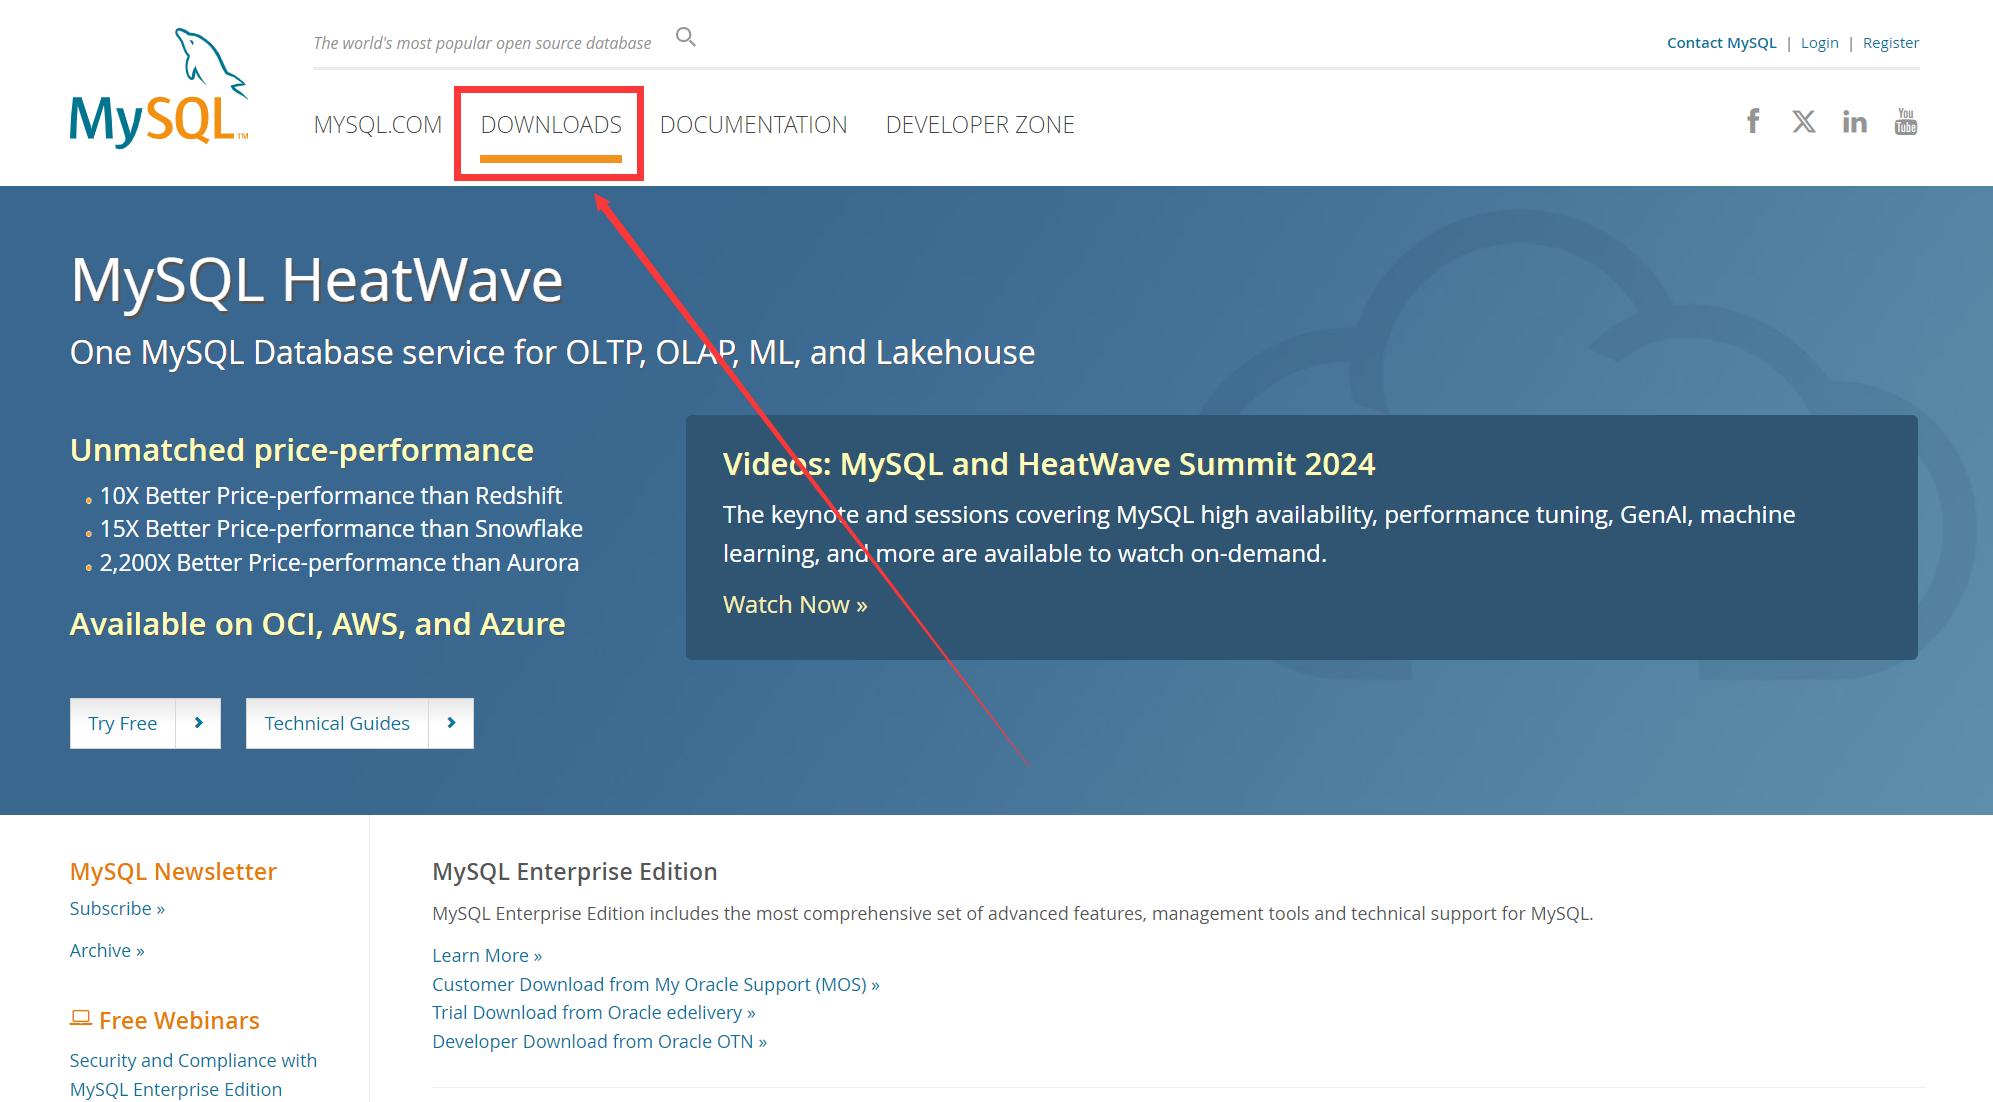Viewport: 1993px width, 1102px height.
Task: Open the DOWNLOADS tab
Action: (551, 125)
